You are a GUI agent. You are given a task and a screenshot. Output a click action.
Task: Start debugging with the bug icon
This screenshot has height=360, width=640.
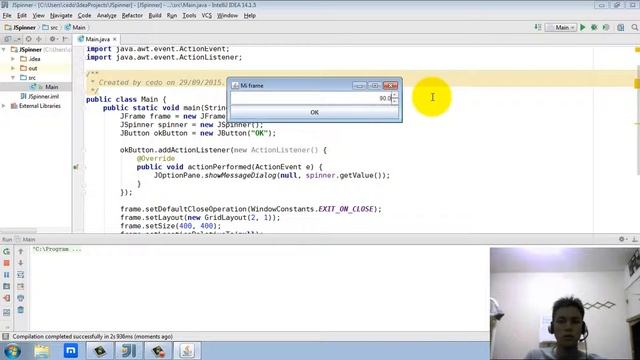pyautogui.click(x=594, y=27)
